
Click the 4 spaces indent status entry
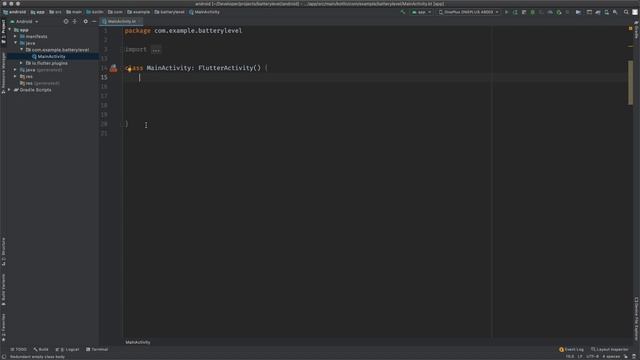pyautogui.click(x=611, y=356)
